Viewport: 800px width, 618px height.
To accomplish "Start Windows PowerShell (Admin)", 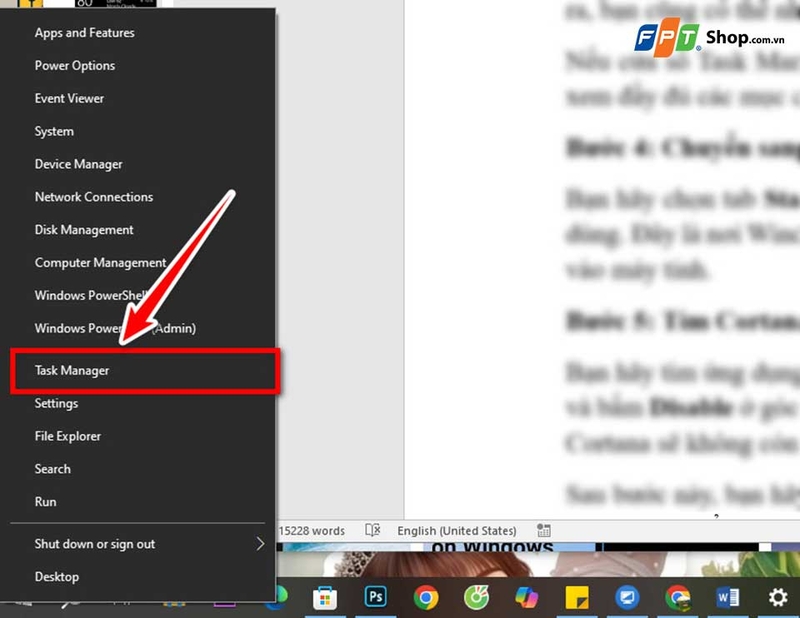I will (x=138, y=328).
